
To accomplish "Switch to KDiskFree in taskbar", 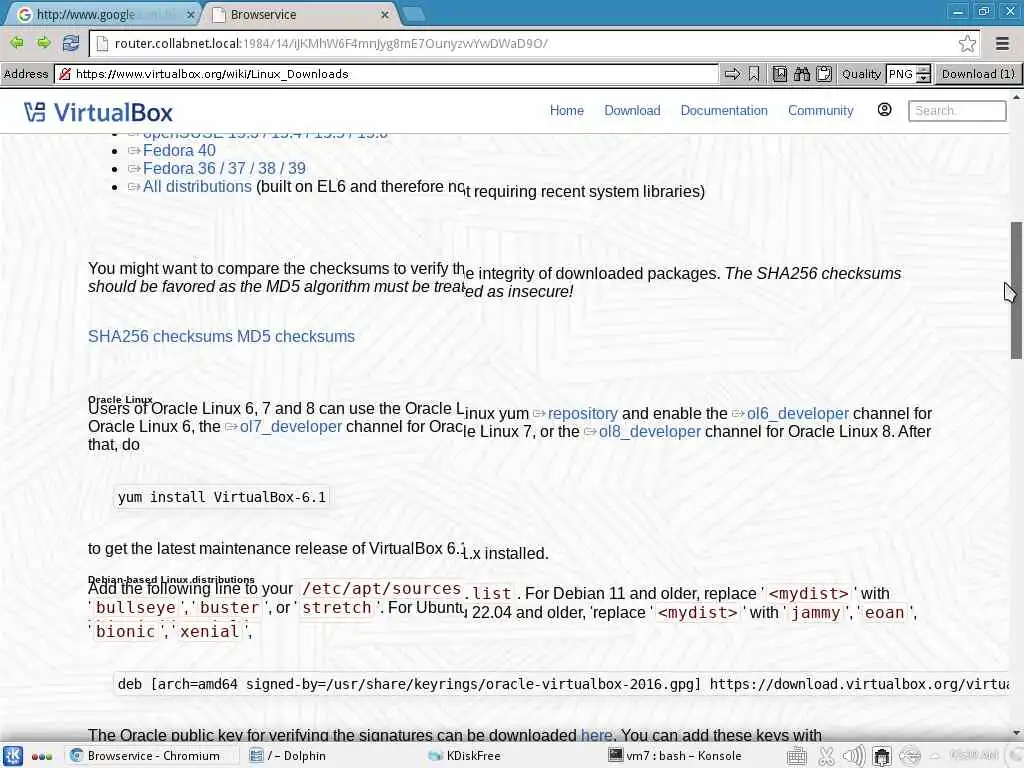I will click(x=465, y=756).
